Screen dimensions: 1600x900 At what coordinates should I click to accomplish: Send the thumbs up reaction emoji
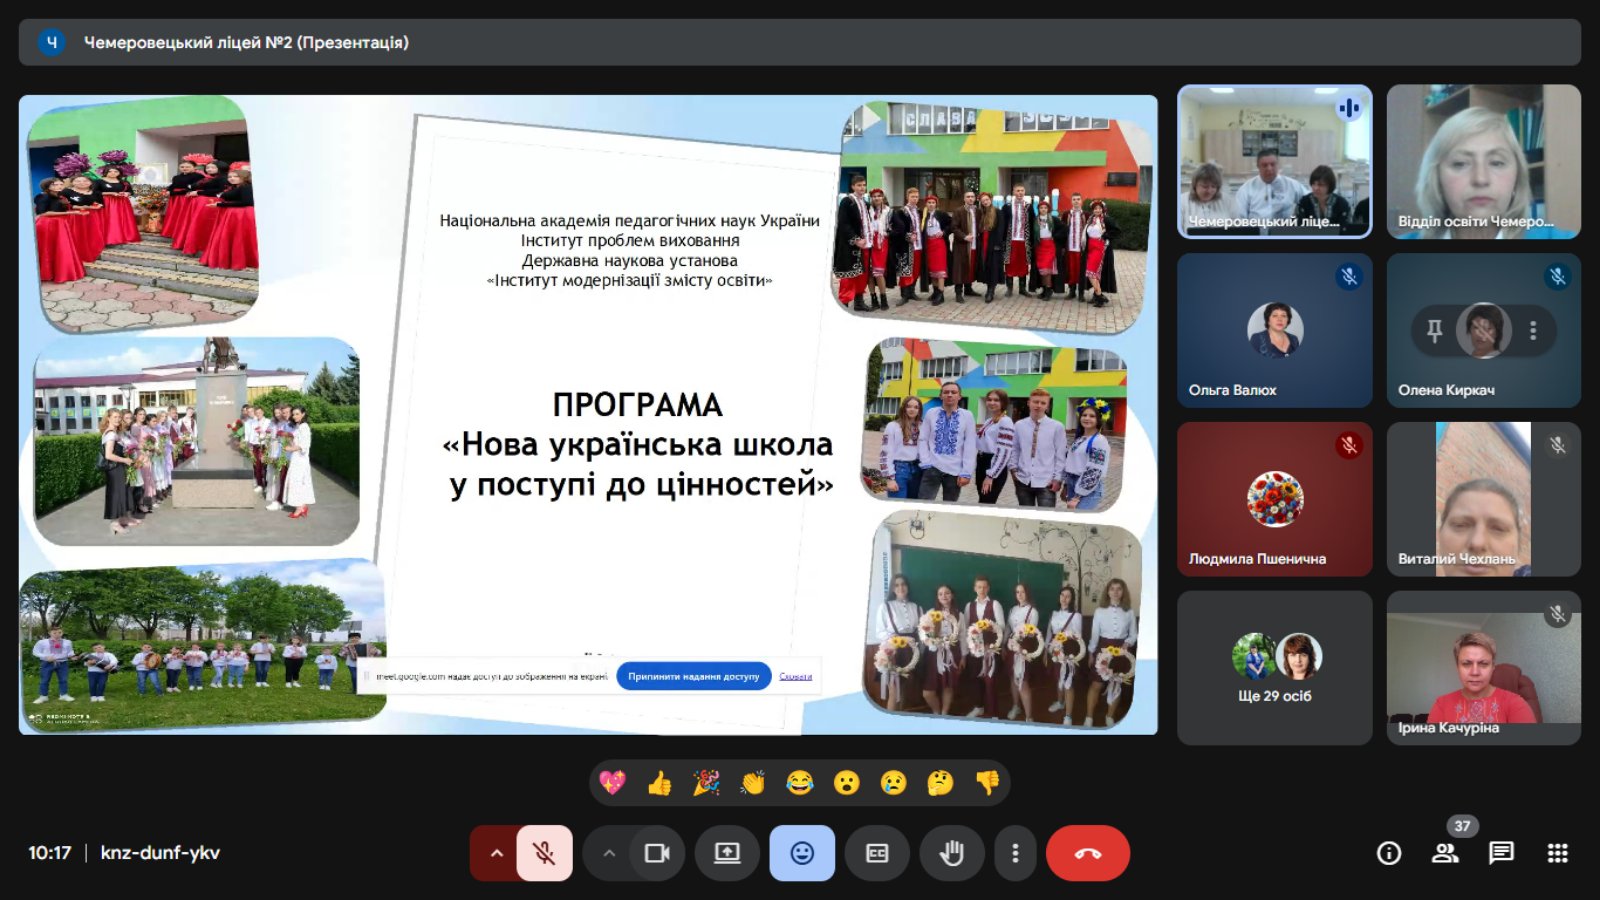659,783
